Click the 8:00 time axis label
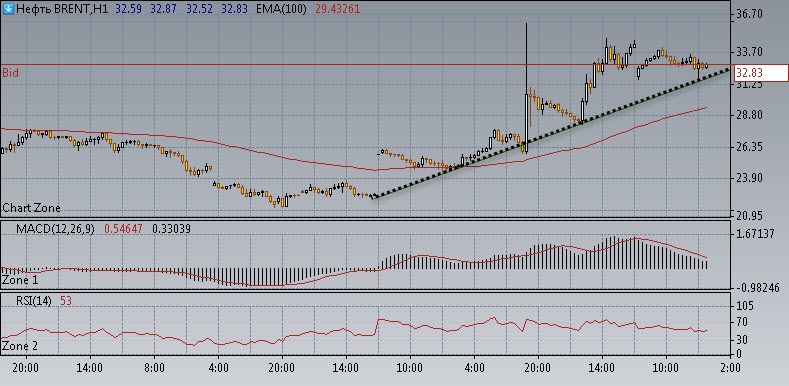The image size is (789, 386). [x=154, y=368]
